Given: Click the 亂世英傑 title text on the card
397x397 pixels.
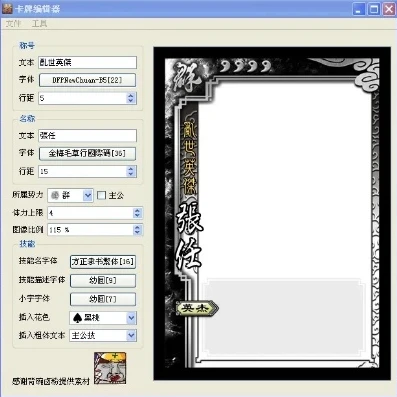Looking at the screenshot, I should coord(190,158).
